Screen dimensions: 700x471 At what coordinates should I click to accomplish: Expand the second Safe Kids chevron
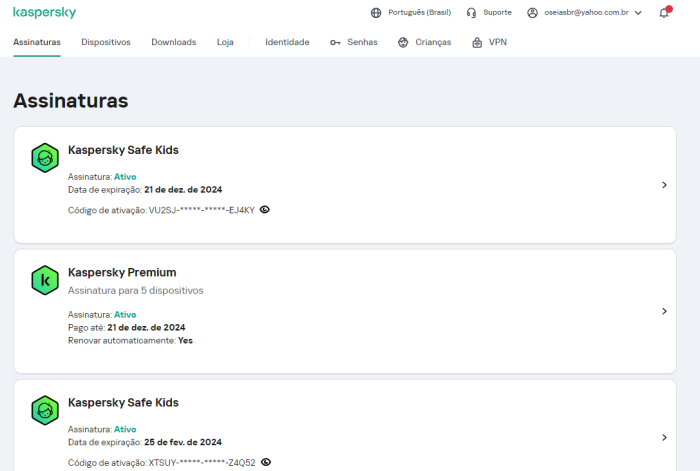pyautogui.click(x=664, y=437)
